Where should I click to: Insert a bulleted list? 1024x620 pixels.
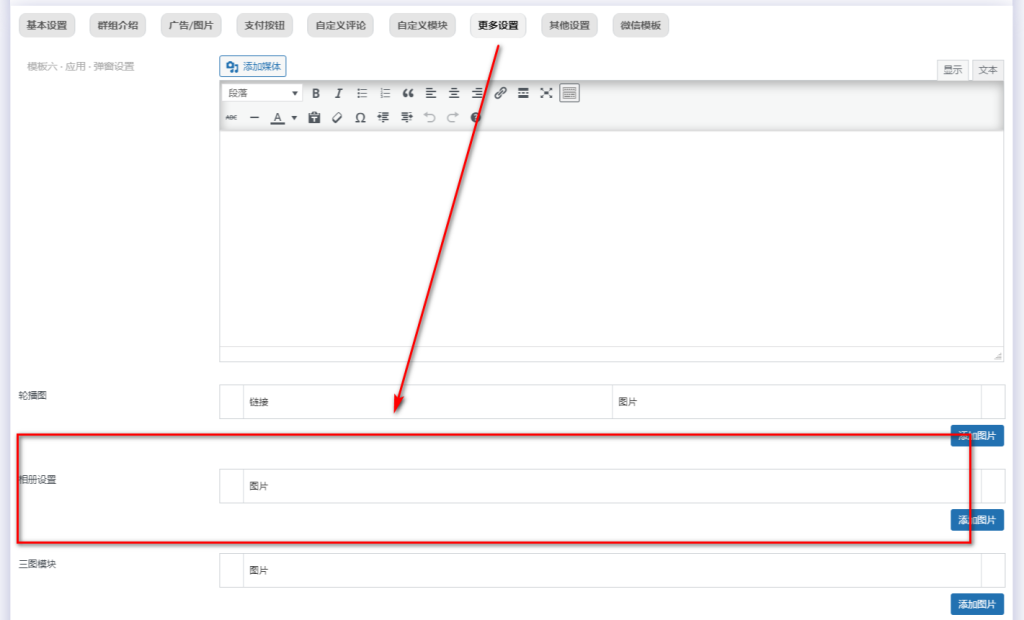click(x=362, y=93)
